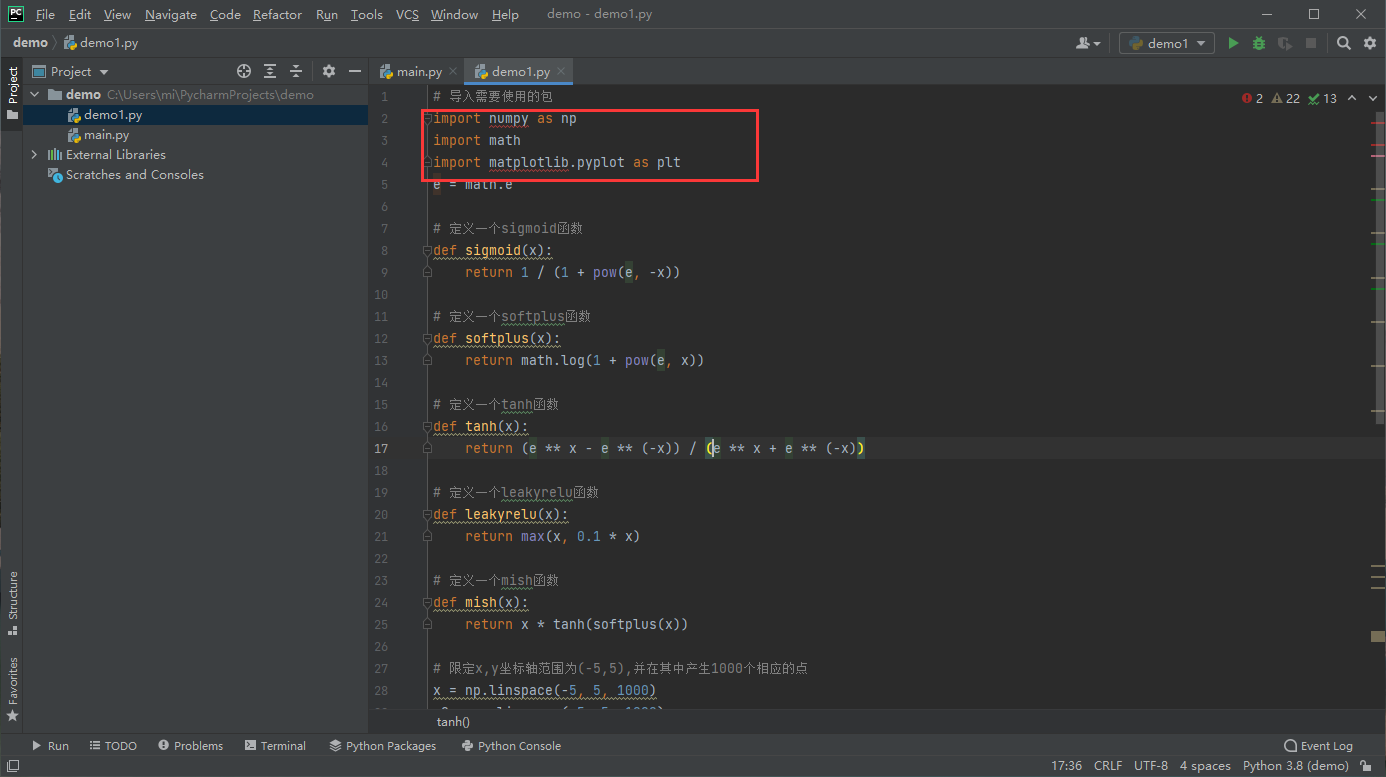Toggle fold for the sigmoid function
The image size is (1386, 777).
pos(428,250)
